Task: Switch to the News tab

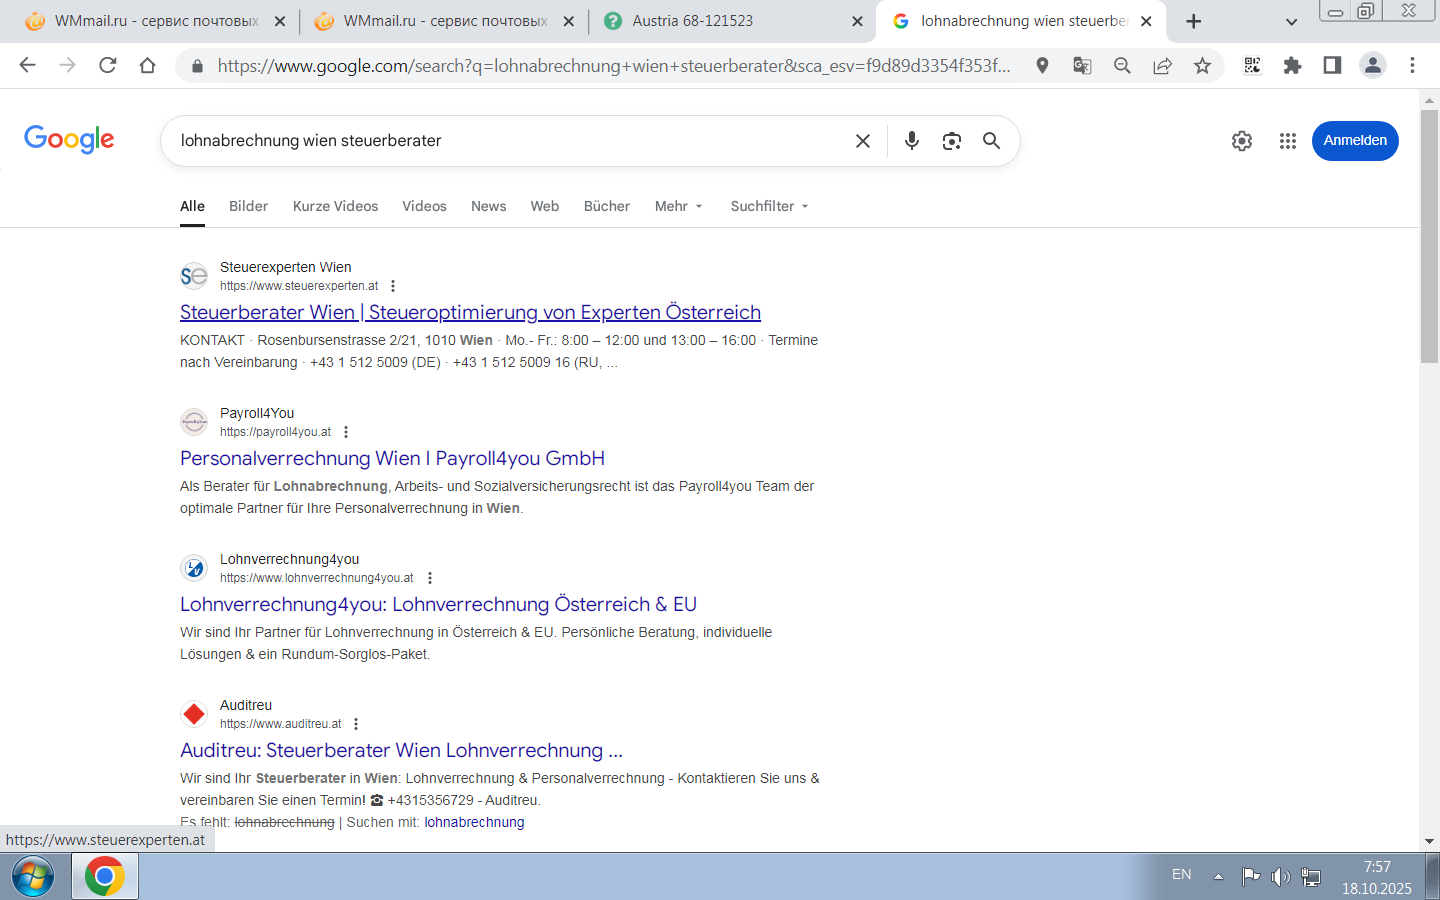Action: 488,206
